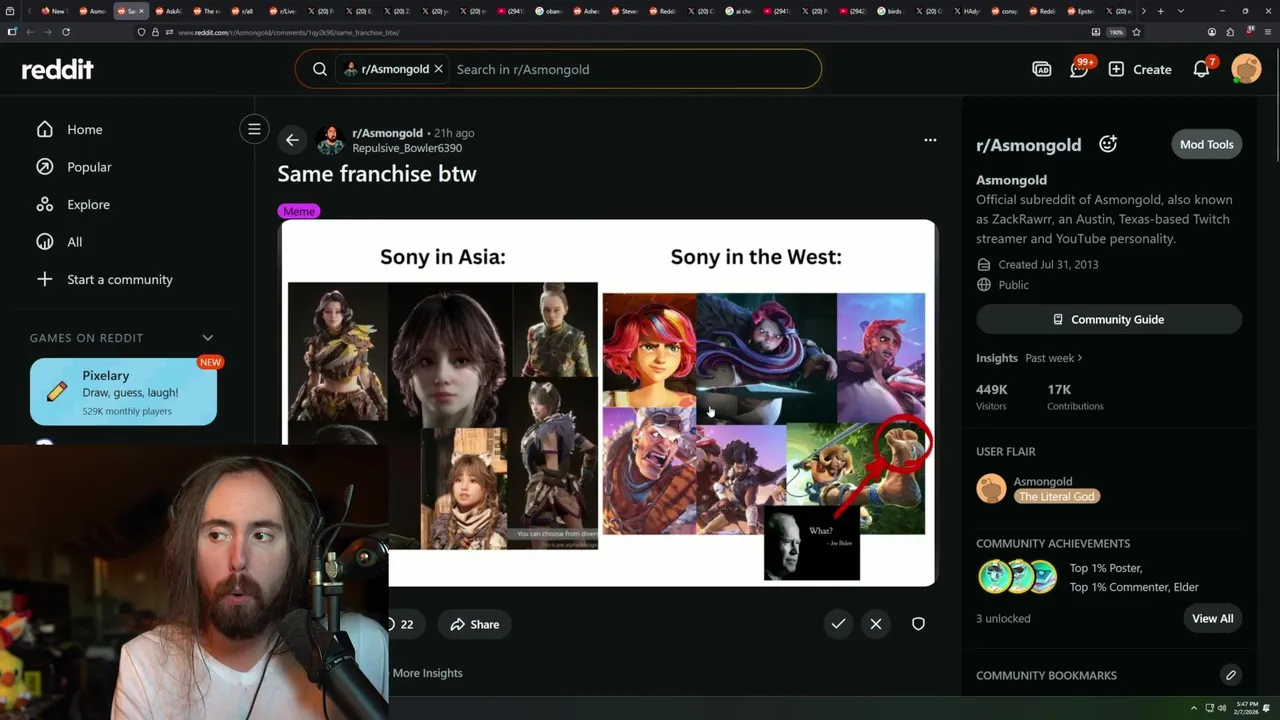This screenshot has width=1280, height=720.
Task: Expand Insights Past week
Action: (x=1053, y=358)
